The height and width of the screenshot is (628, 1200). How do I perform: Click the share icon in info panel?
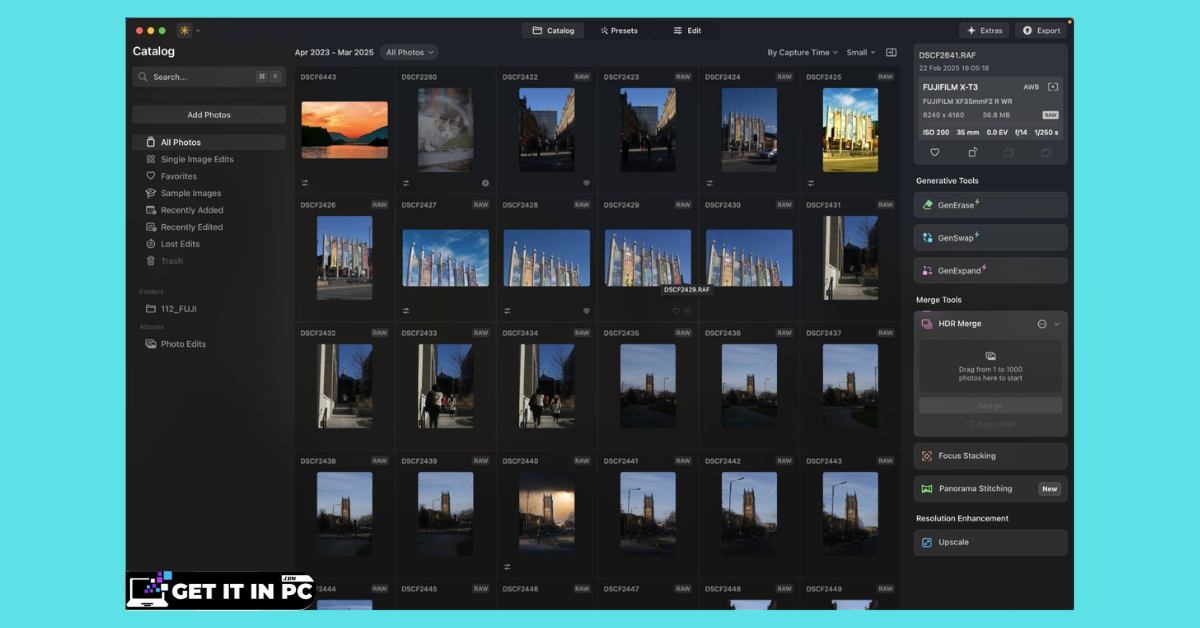pyautogui.click(x=972, y=152)
